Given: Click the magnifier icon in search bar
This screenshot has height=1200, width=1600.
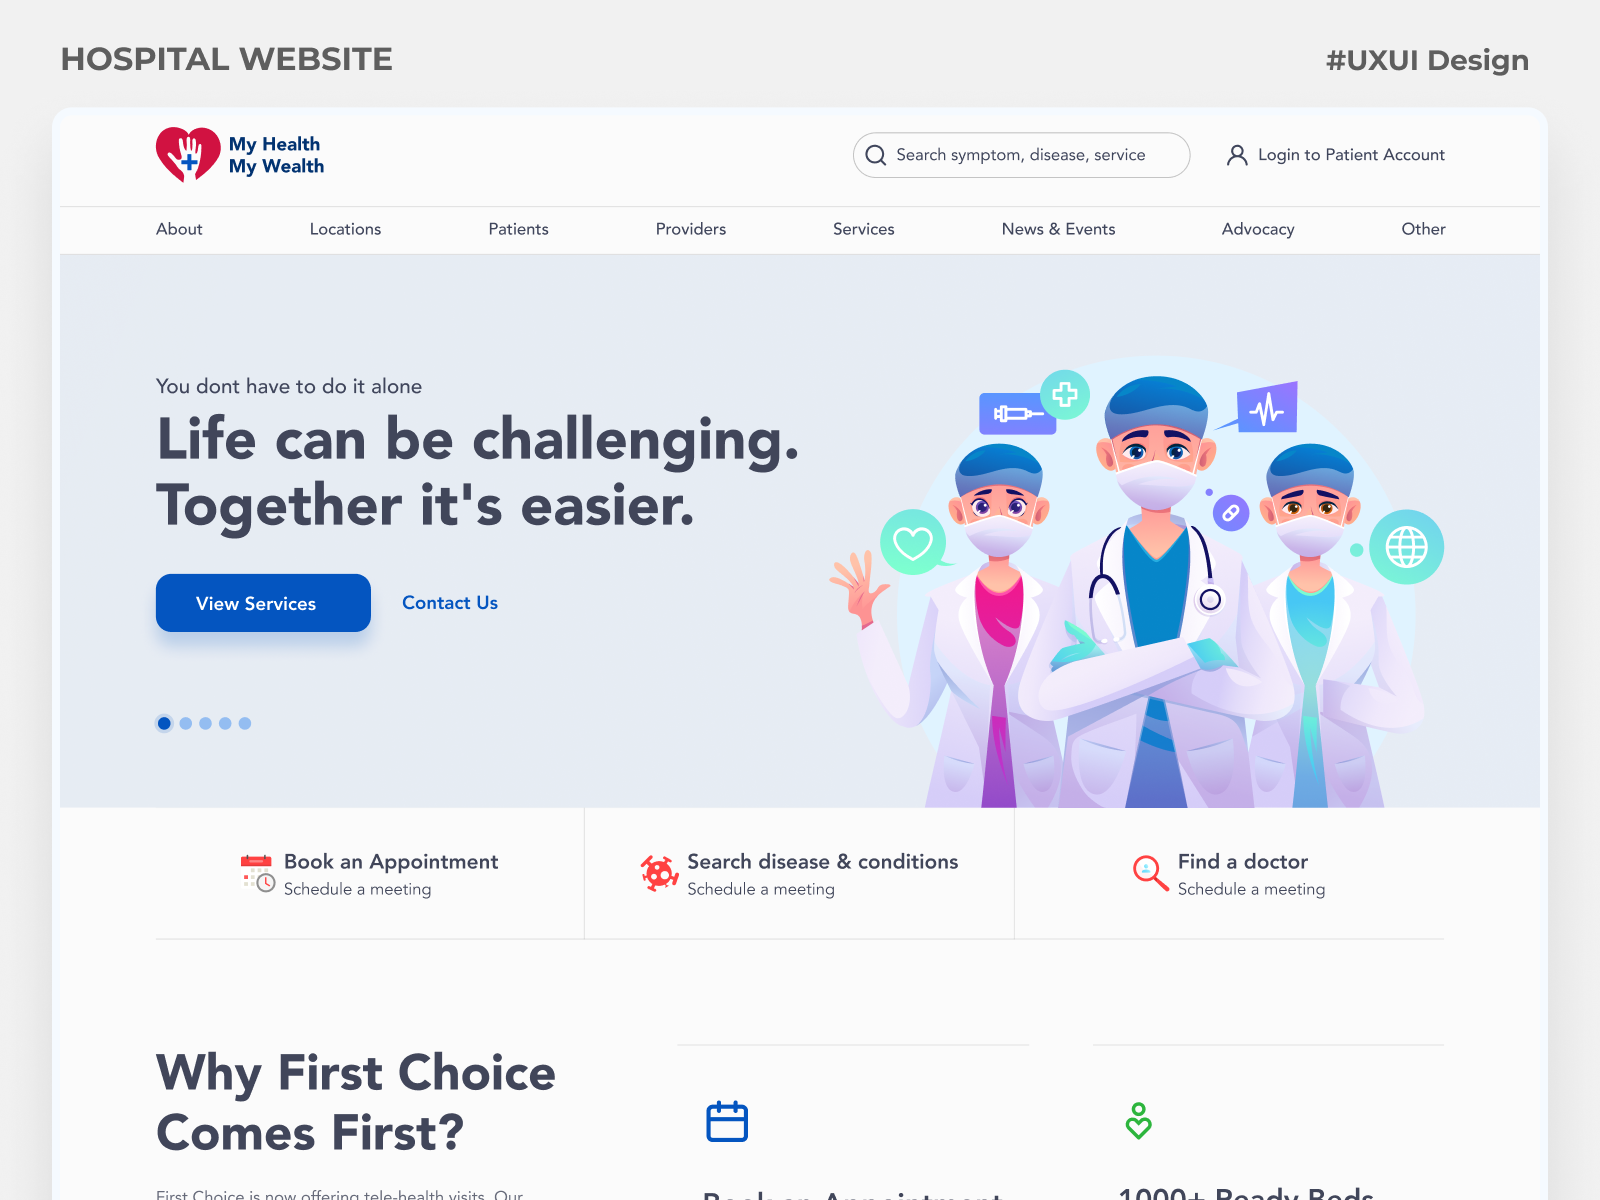Looking at the screenshot, I should (876, 155).
